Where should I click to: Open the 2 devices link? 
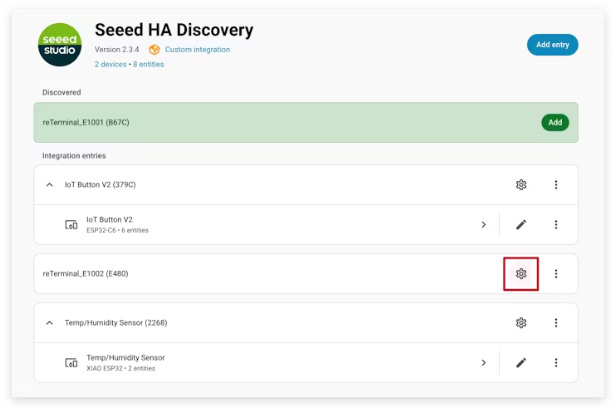(111, 64)
